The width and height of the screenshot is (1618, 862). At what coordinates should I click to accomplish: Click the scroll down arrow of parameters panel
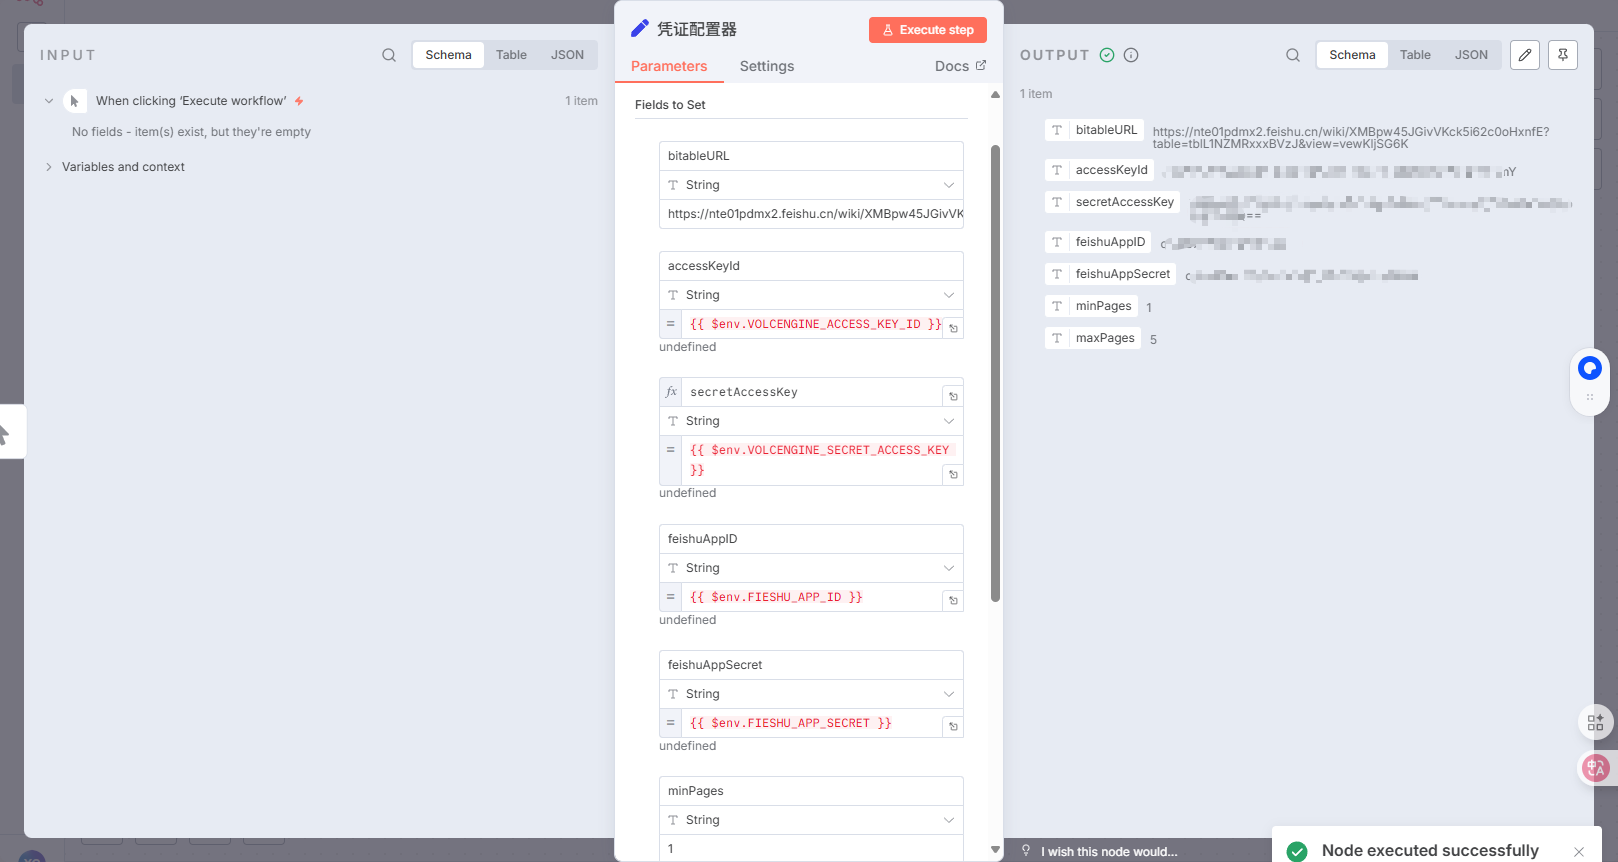995,849
